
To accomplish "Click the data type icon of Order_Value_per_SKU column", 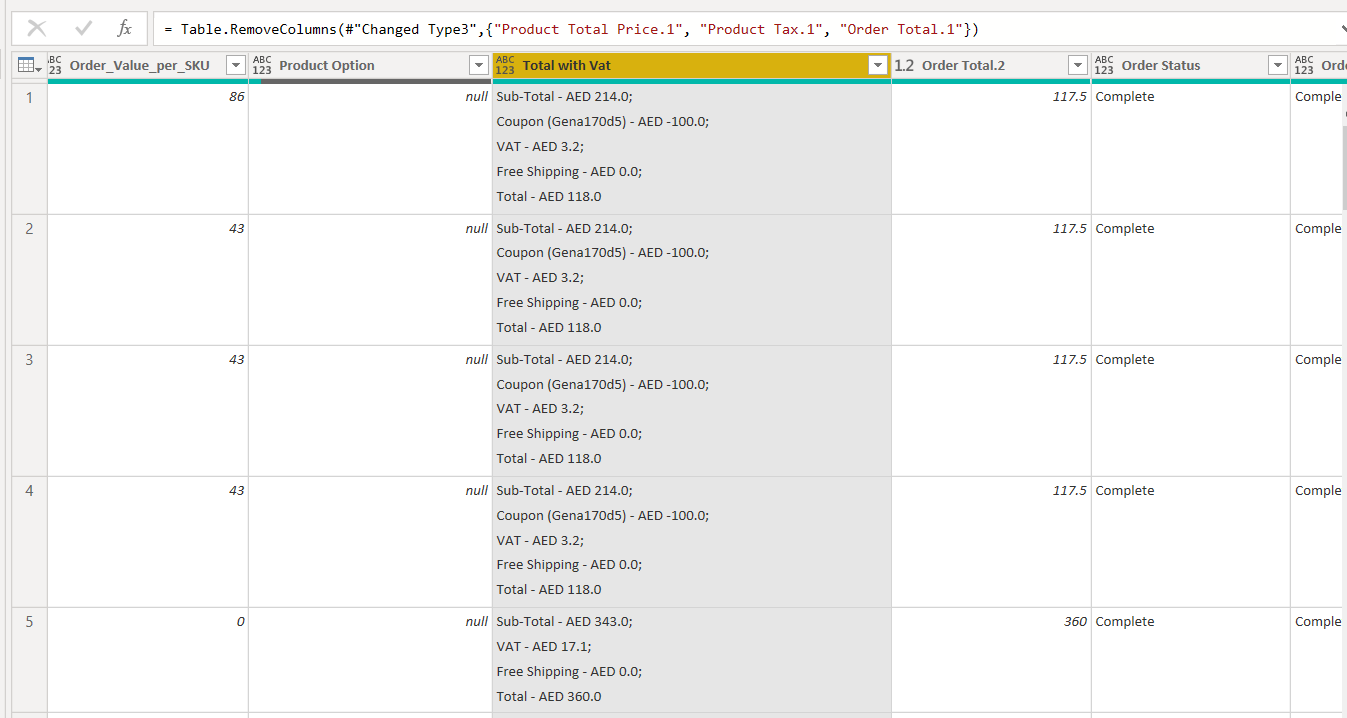I will point(55,65).
